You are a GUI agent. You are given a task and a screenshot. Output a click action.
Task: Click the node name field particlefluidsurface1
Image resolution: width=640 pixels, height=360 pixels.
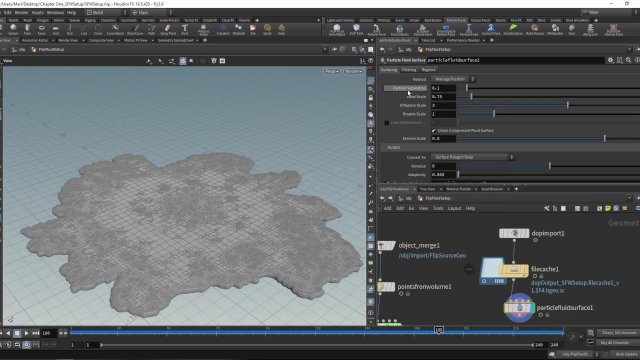click(516, 60)
